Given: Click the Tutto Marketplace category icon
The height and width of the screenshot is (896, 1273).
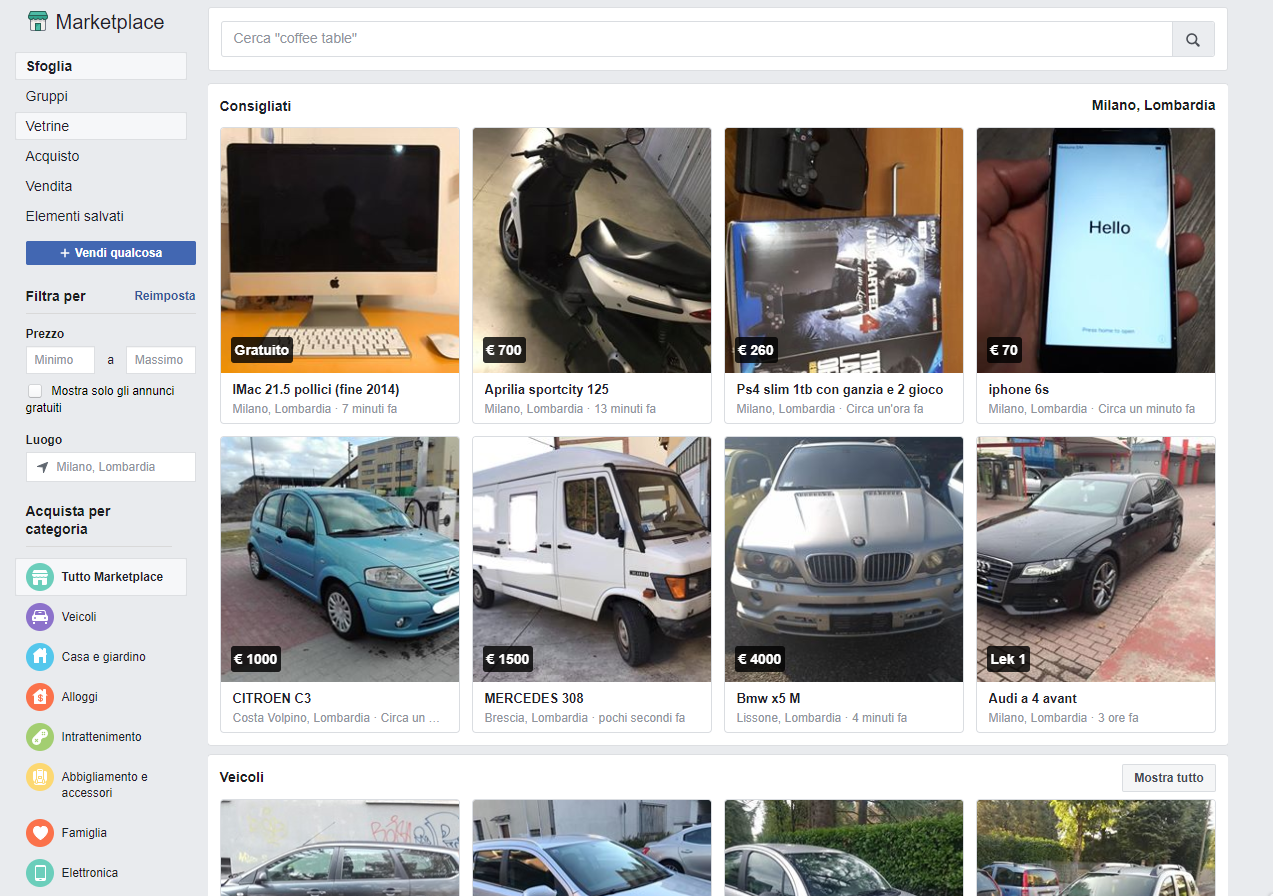Looking at the screenshot, I should click(40, 577).
